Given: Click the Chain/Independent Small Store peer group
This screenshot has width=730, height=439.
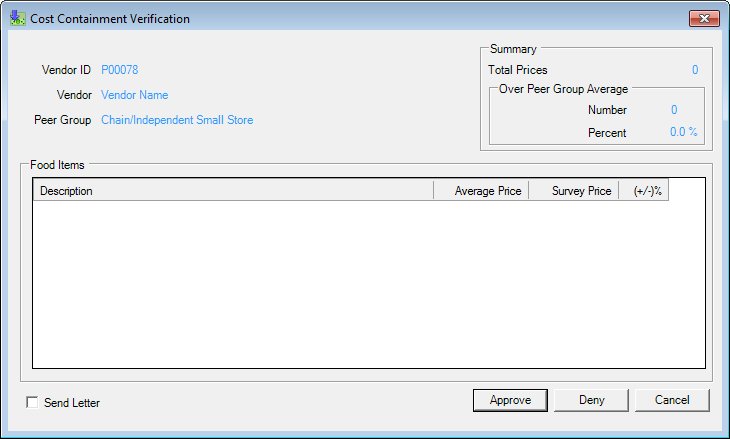Looking at the screenshot, I should [177, 120].
